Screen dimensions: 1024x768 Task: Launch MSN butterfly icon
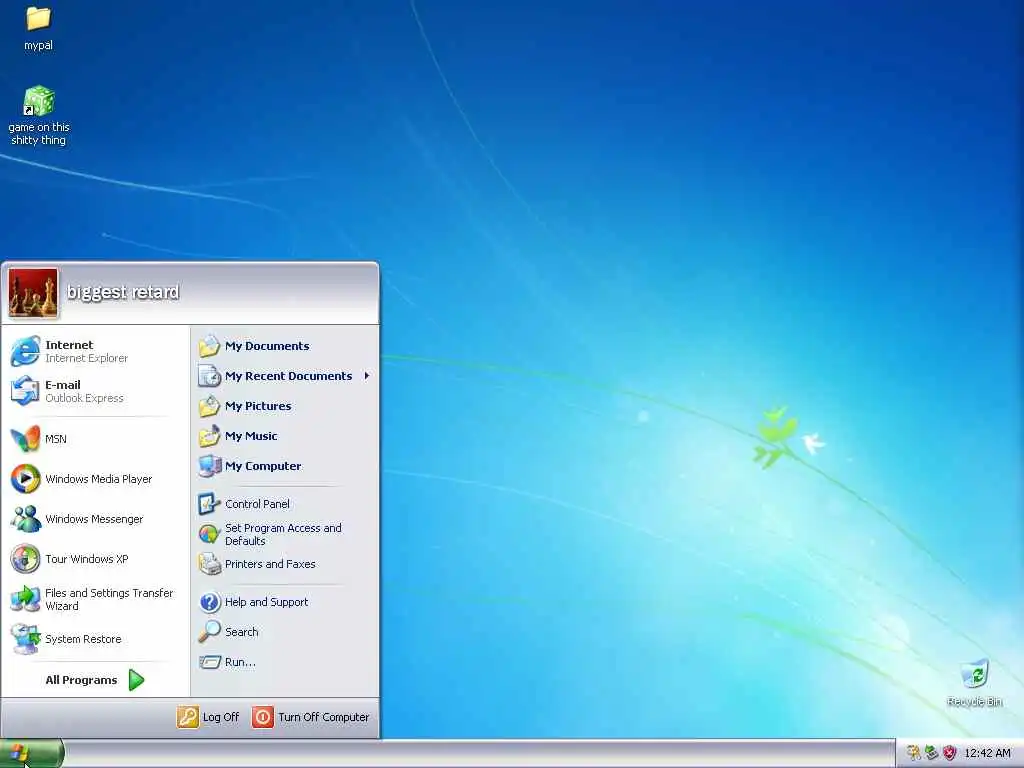click(x=25, y=439)
